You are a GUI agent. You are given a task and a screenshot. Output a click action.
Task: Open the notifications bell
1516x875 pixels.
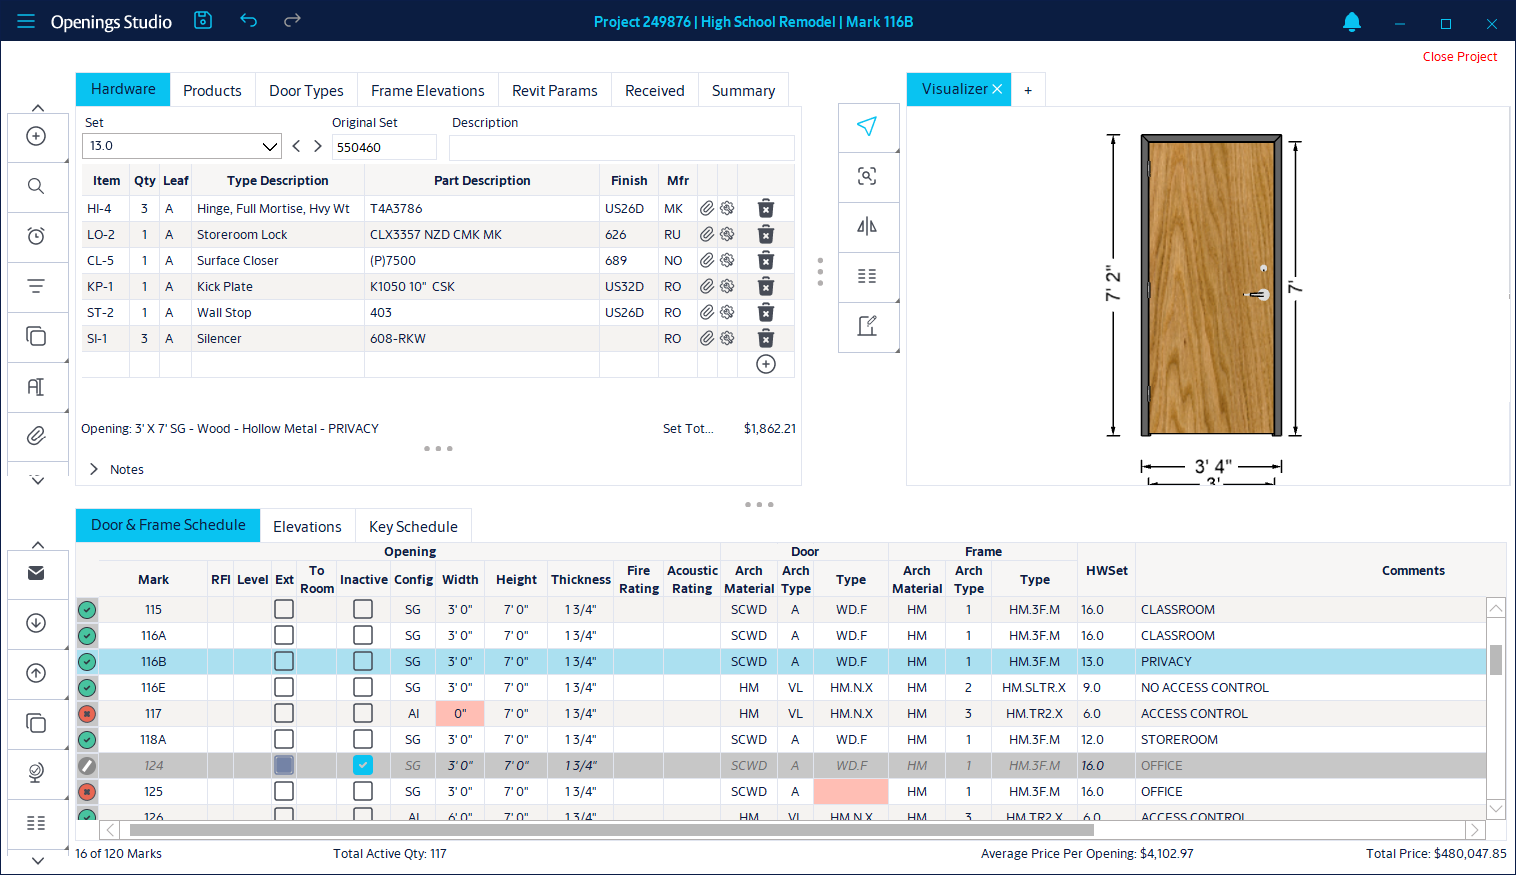click(1352, 21)
